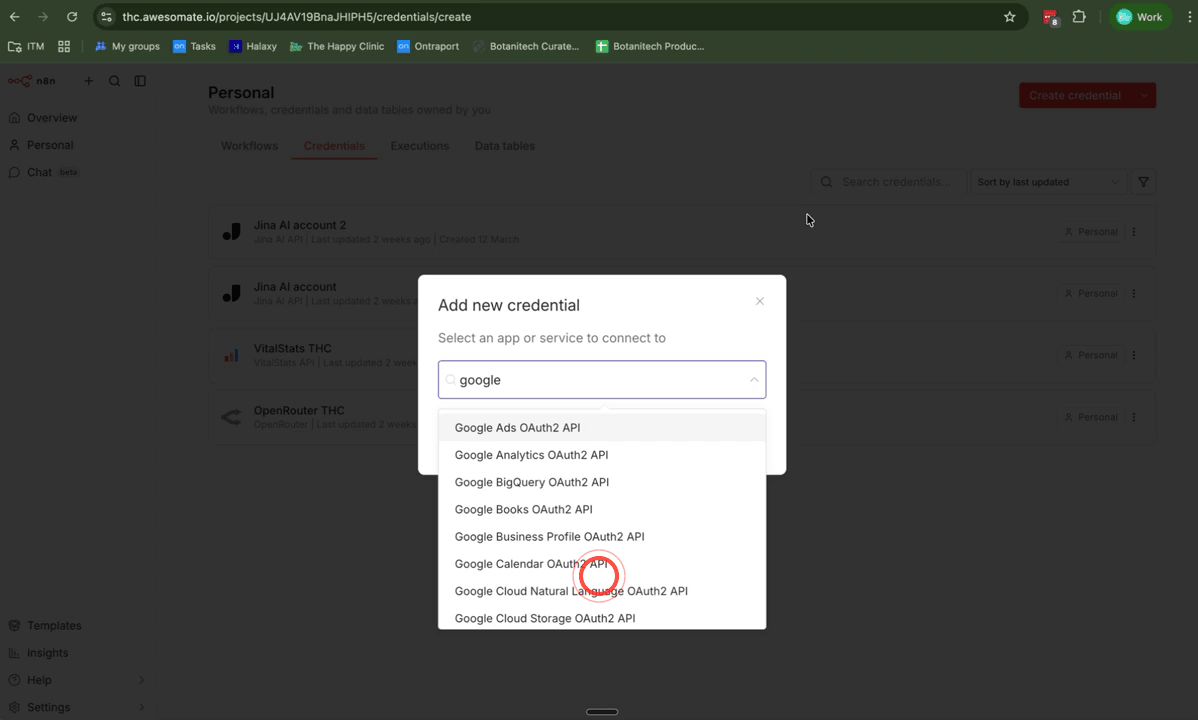Open new item creation via plus icon
The width and height of the screenshot is (1198, 720).
coord(88,81)
